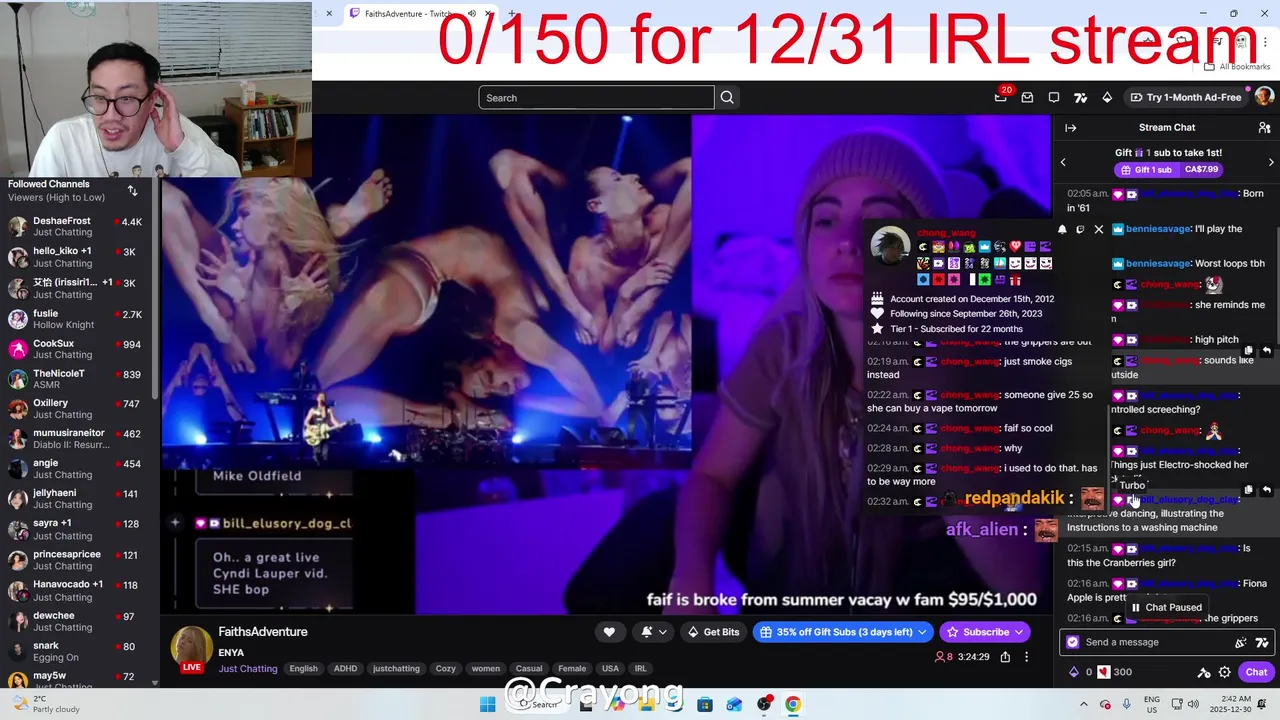
Task: Close the chong_wang user card
Action: tap(1098, 229)
